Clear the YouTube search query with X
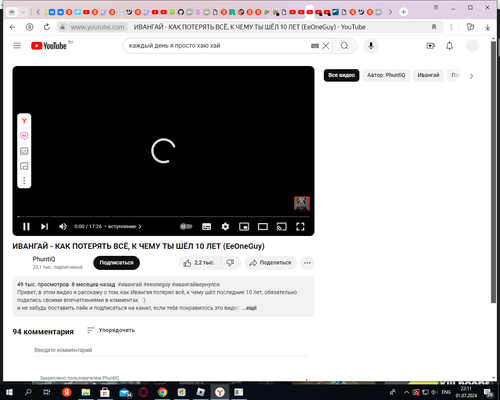This screenshot has height=400, width=500. click(326, 46)
